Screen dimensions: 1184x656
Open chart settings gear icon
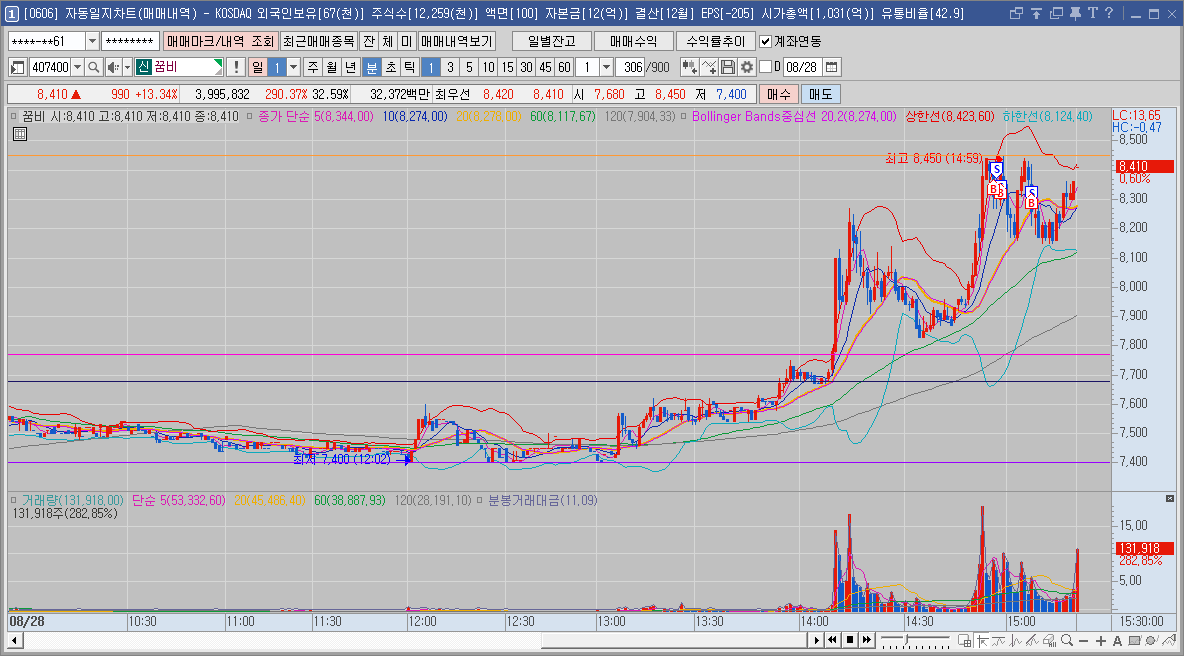747,67
